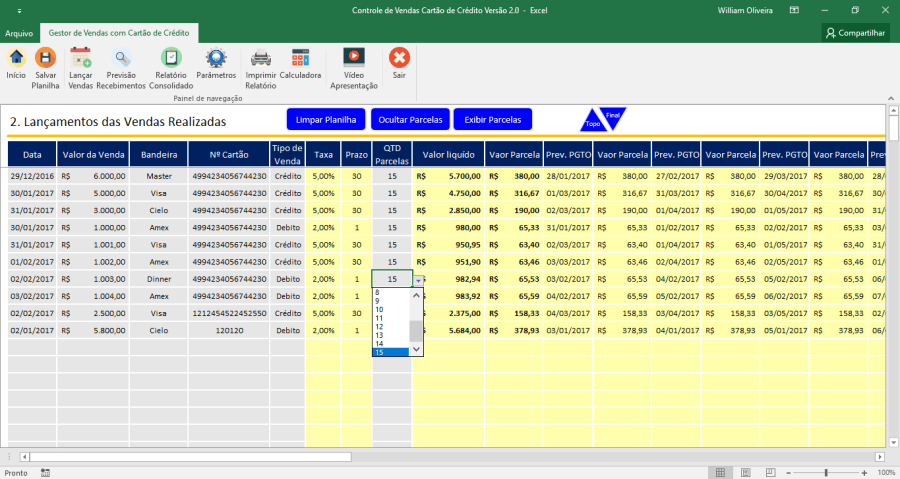The height and width of the screenshot is (479, 900).
Task: Switch to Page Break Preview icon
Action: (770, 473)
